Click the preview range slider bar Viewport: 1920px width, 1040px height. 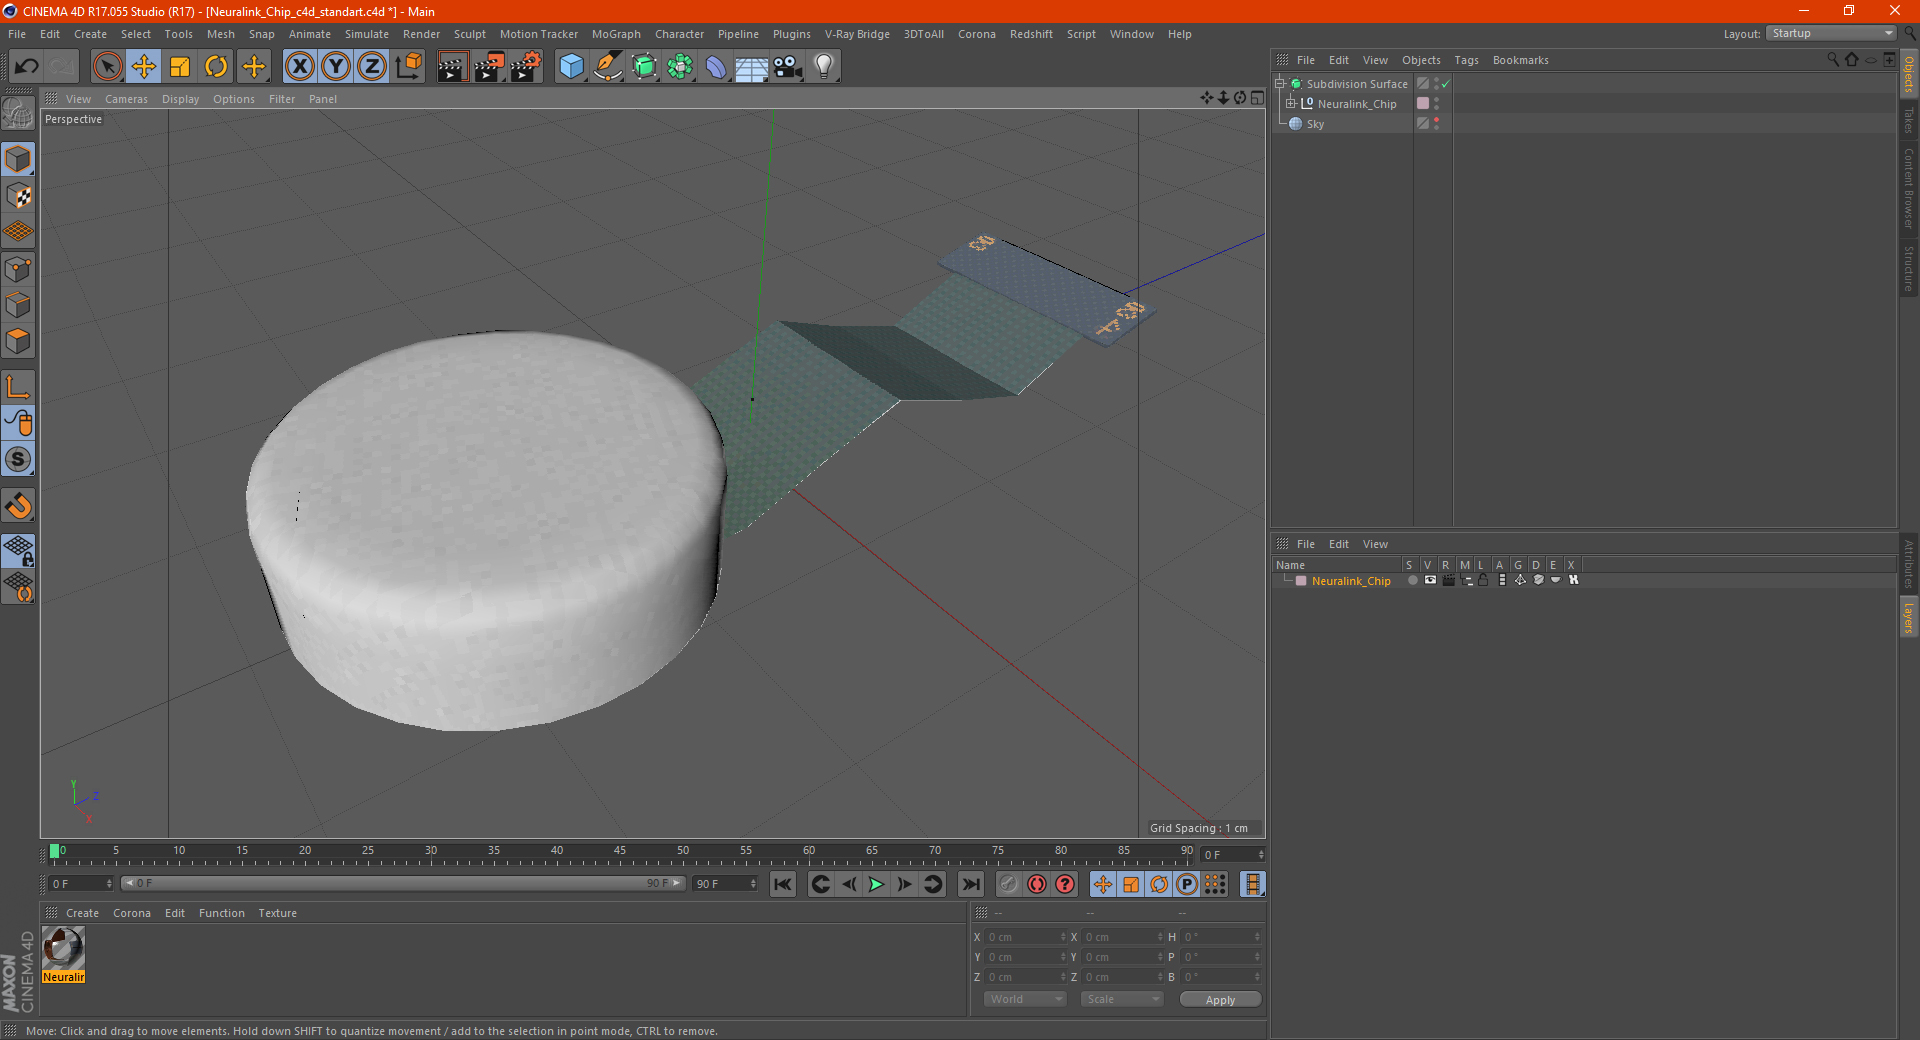click(402, 883)
